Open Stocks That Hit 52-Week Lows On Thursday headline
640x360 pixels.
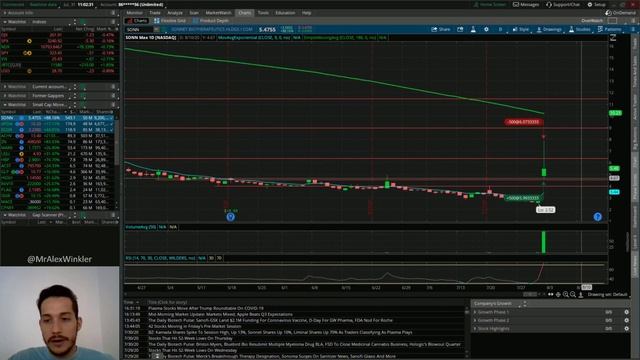pyautogui.click(x=190, y=338)
